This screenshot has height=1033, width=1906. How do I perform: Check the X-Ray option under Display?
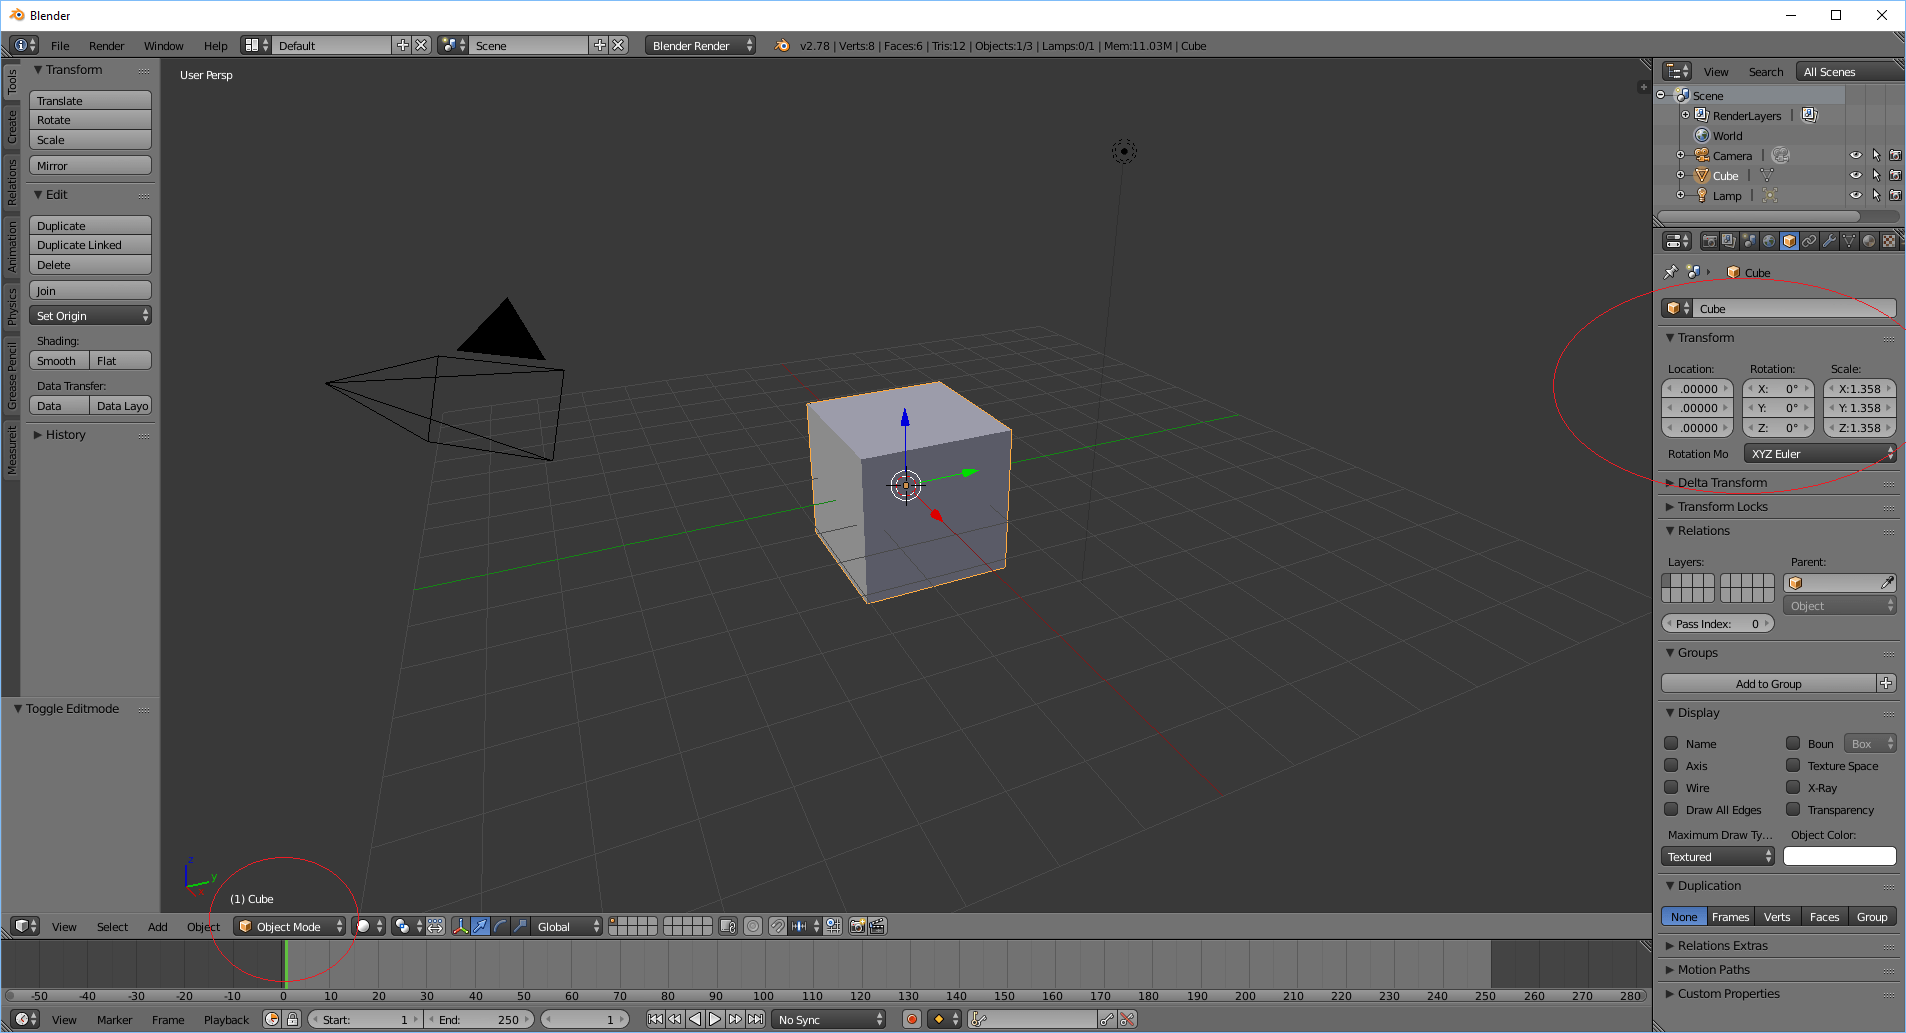(1795, 787)
